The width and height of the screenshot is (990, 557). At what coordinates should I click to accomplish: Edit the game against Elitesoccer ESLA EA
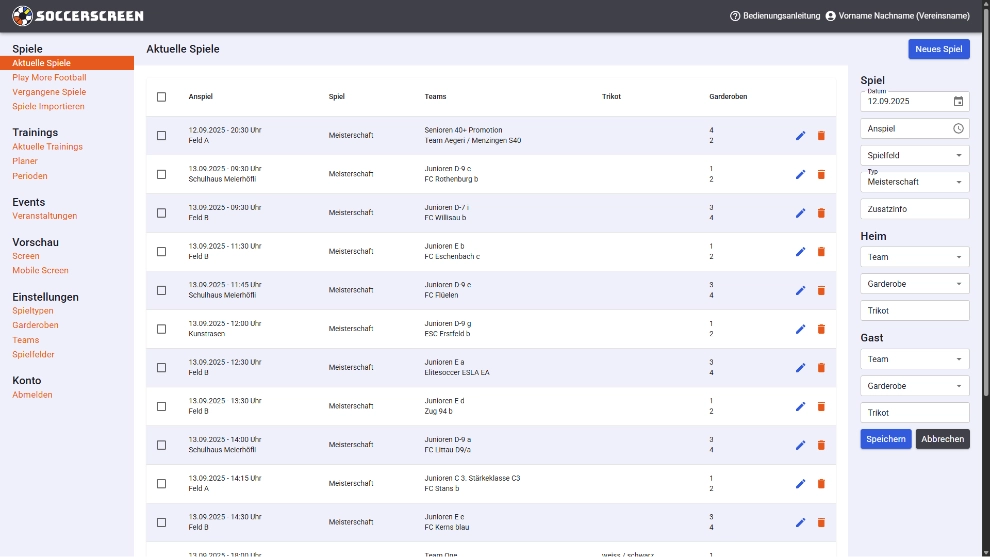pyautogui.click(x=800, y=368)
